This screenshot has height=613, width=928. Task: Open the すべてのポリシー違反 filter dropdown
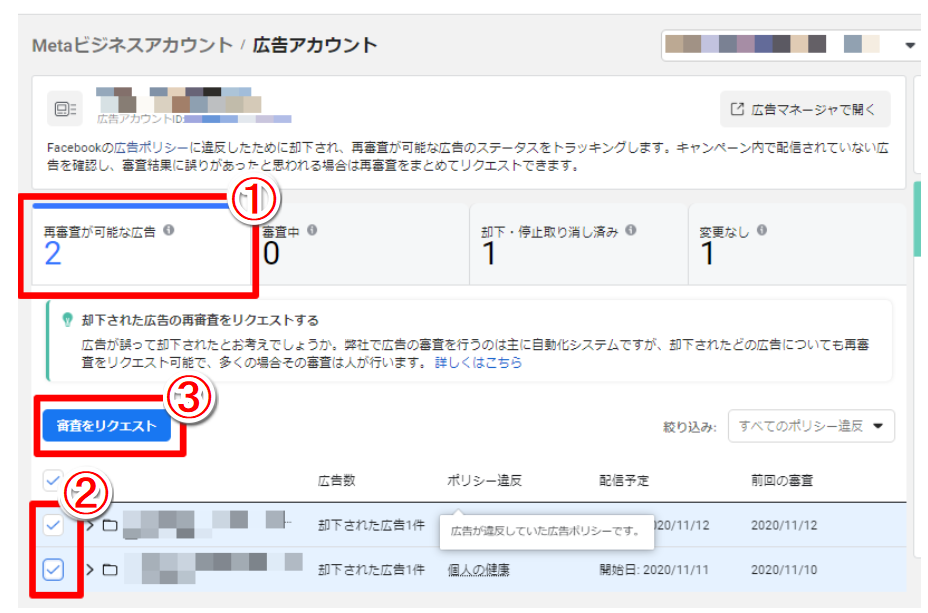(811, 425)
